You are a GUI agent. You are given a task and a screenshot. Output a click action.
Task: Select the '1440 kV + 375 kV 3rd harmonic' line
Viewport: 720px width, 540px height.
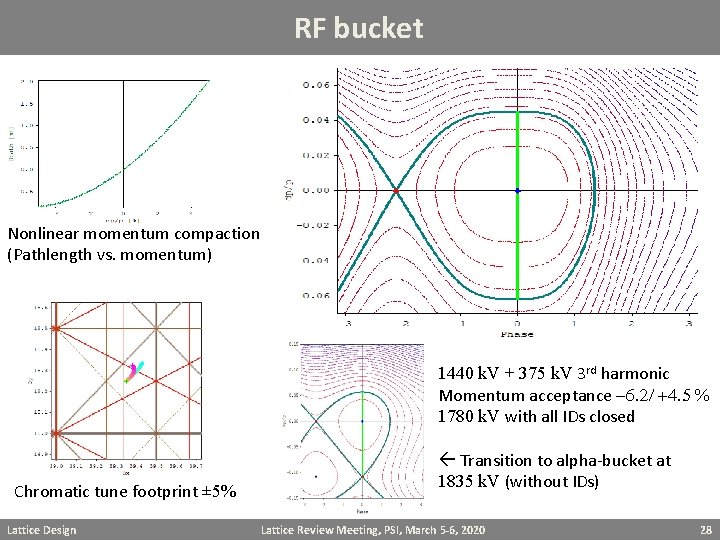click(553, 373)
